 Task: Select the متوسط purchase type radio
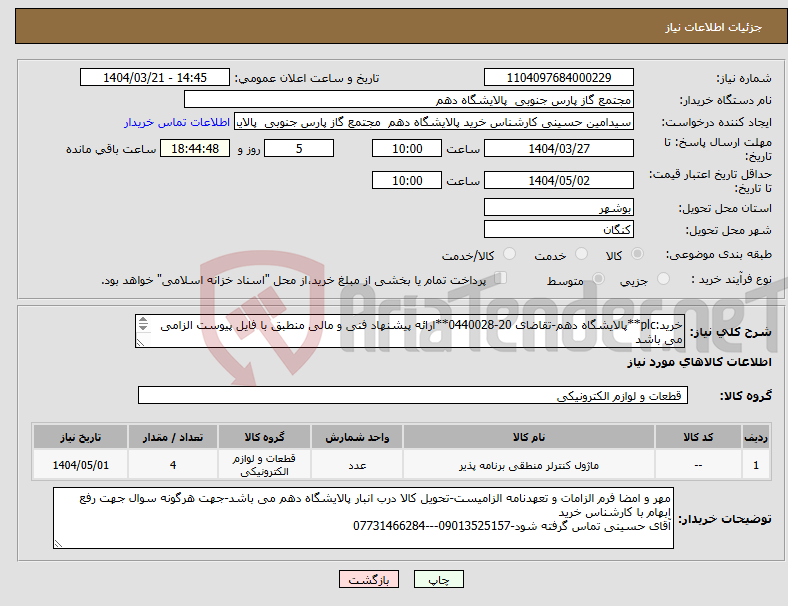tap(598, 278)
